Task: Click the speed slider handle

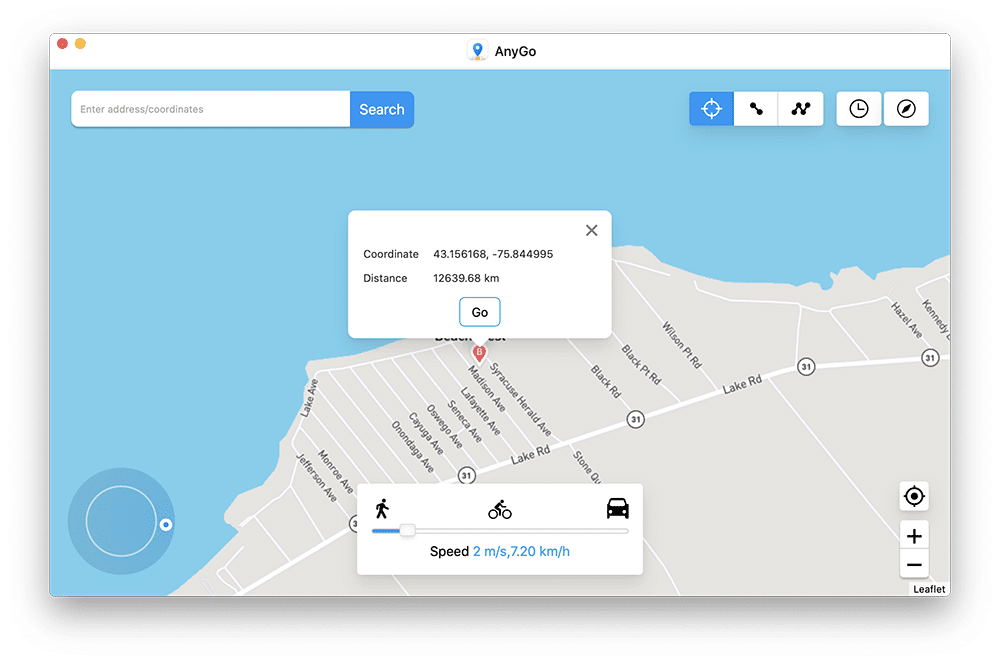Action: [x=408, y=530]
